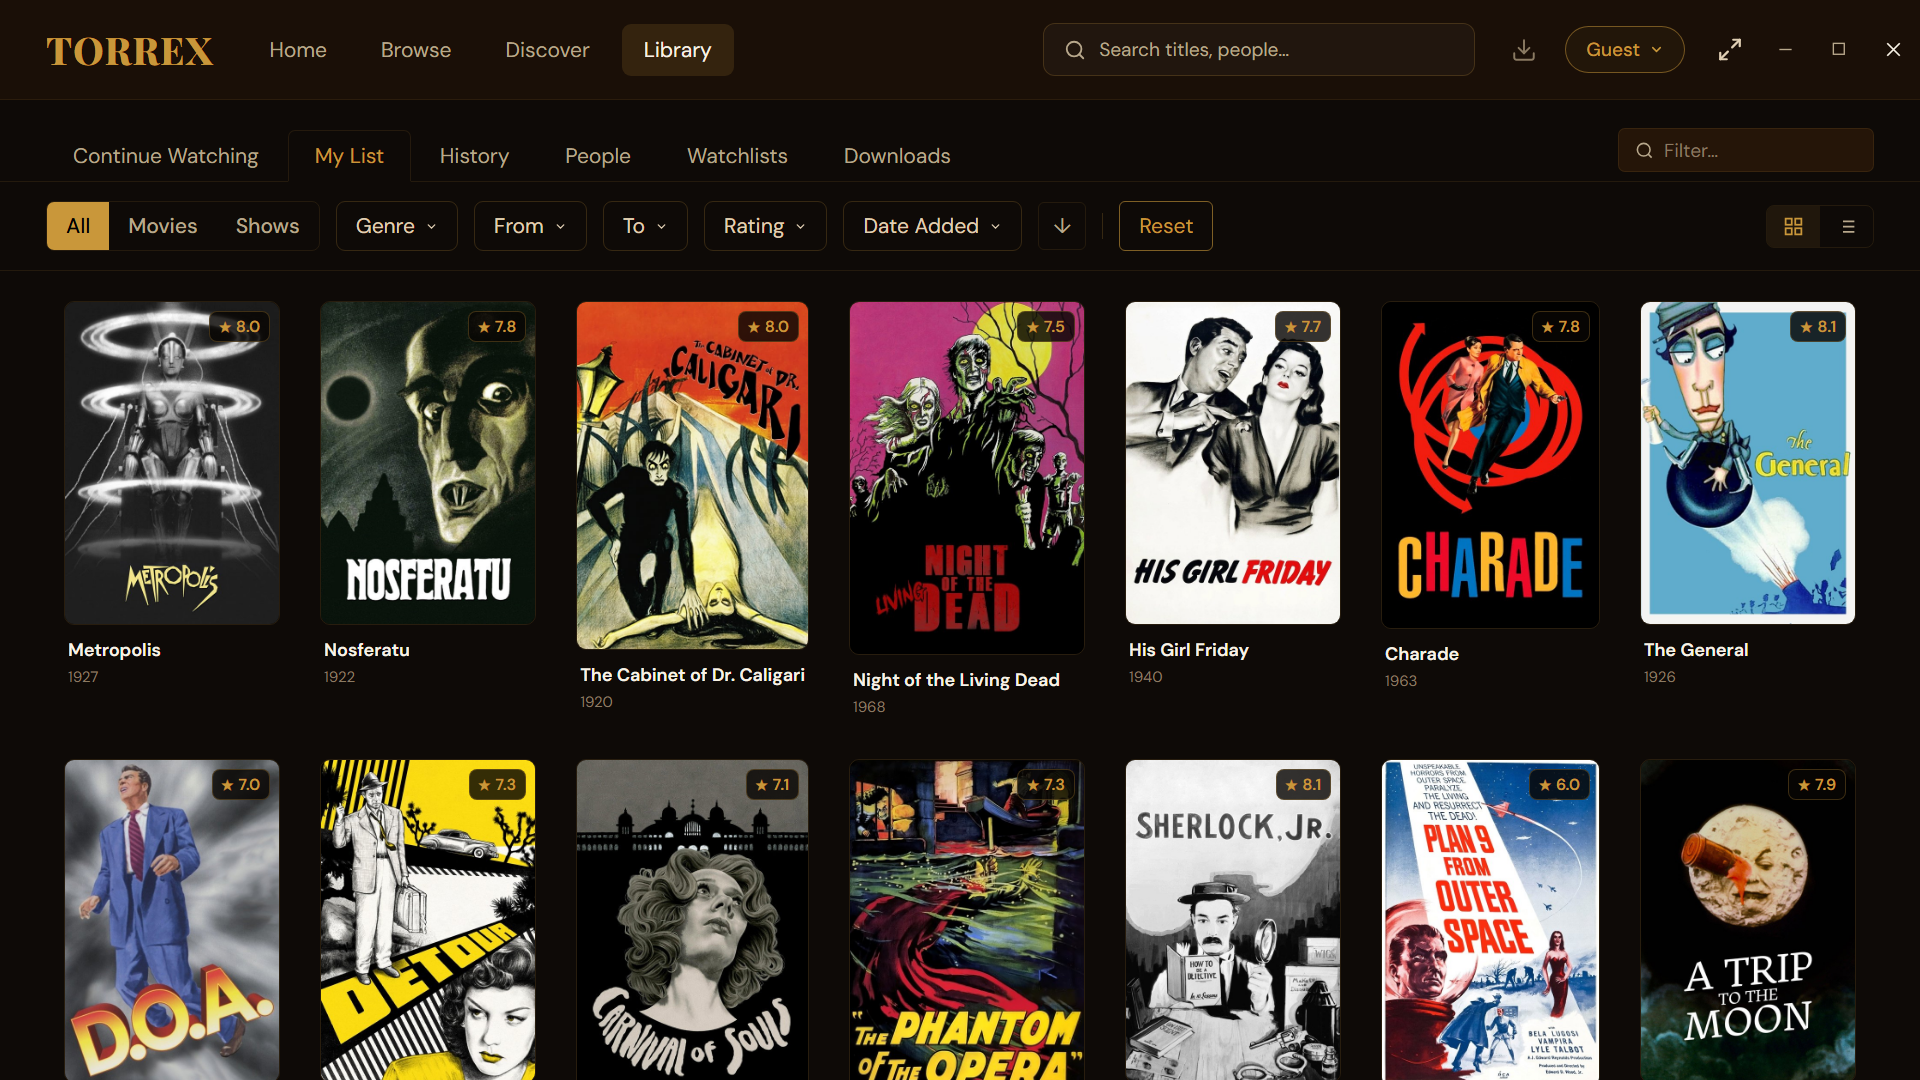Image resolution: width=1920 pixels, height=1080 pixels.
Task: Expand the Rating filter dropdown
Action: (x=765, y=226)
